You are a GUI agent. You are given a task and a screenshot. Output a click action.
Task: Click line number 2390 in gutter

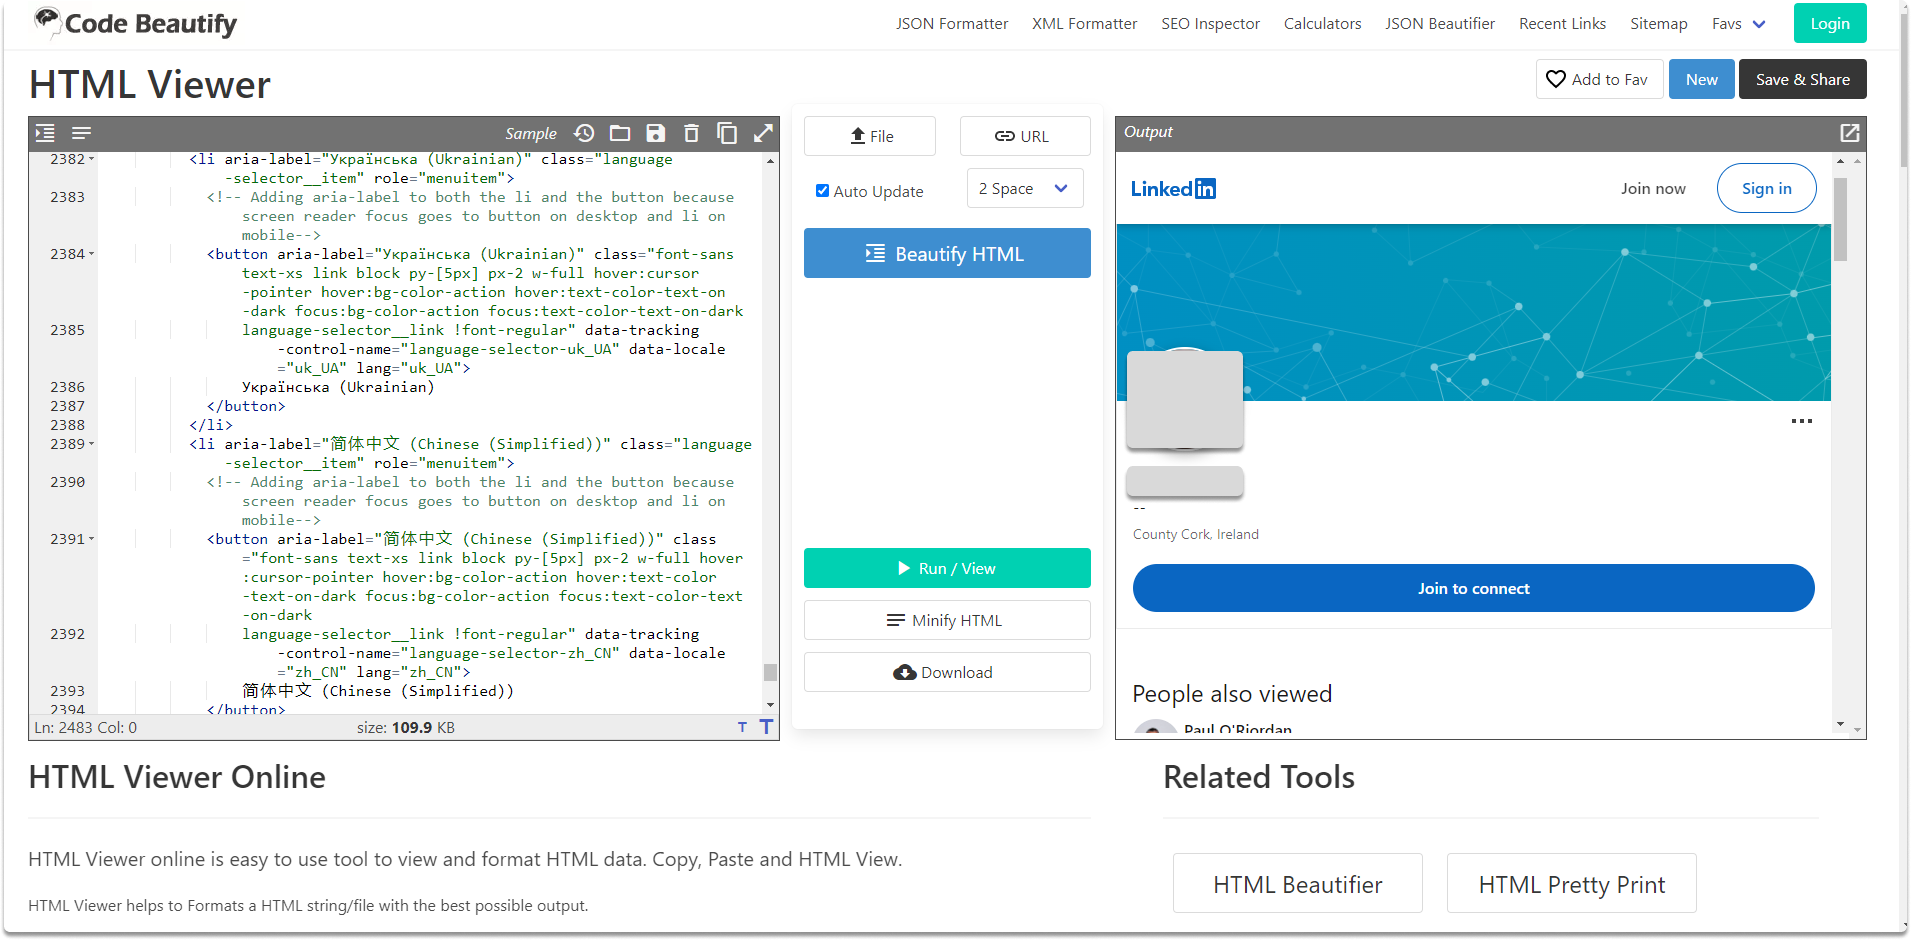coord(68,482)
